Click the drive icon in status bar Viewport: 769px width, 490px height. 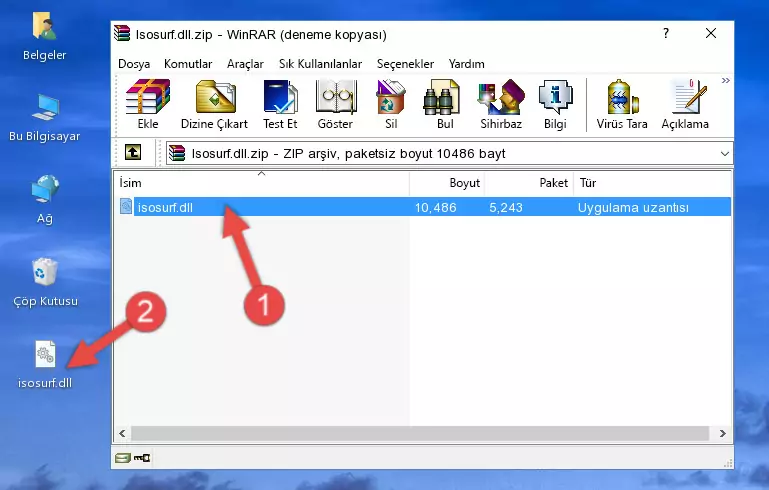pyautogui.click(x=123, y=458)
